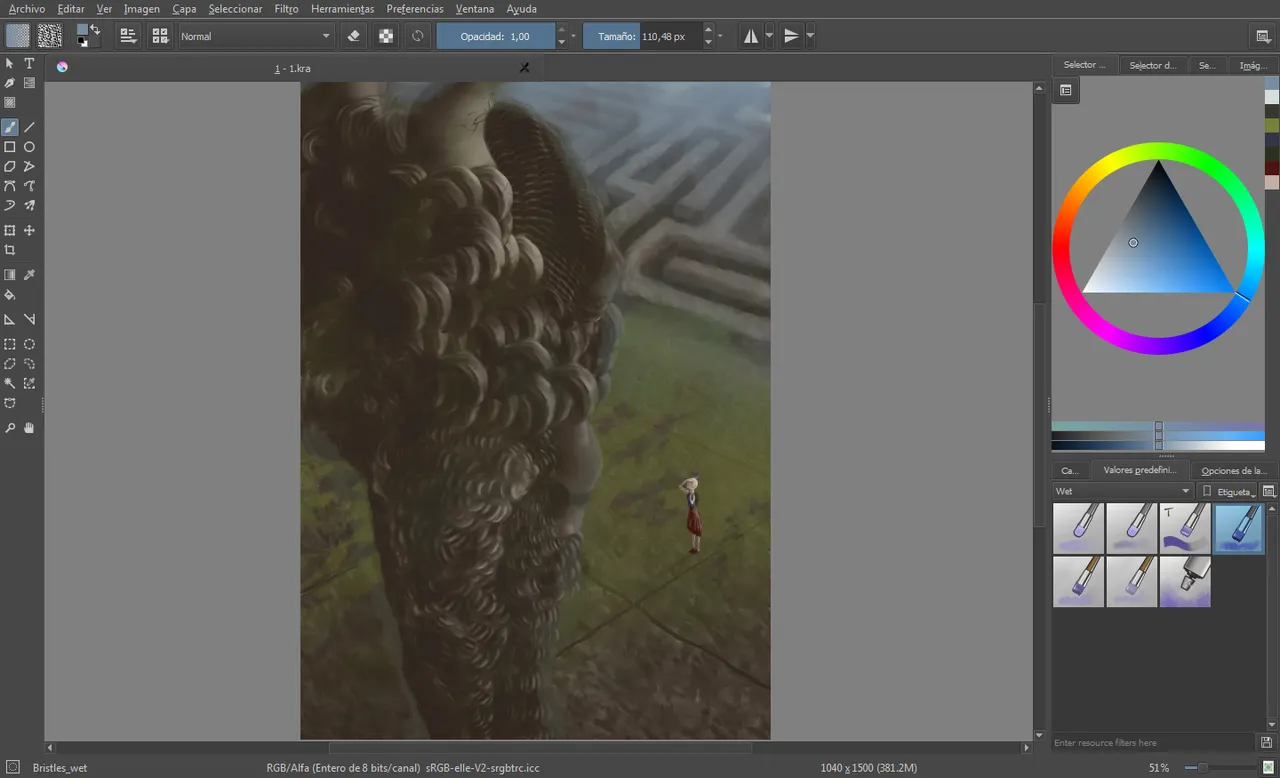
Task: Open color selector settings icon
Action: pos(1066,90)
